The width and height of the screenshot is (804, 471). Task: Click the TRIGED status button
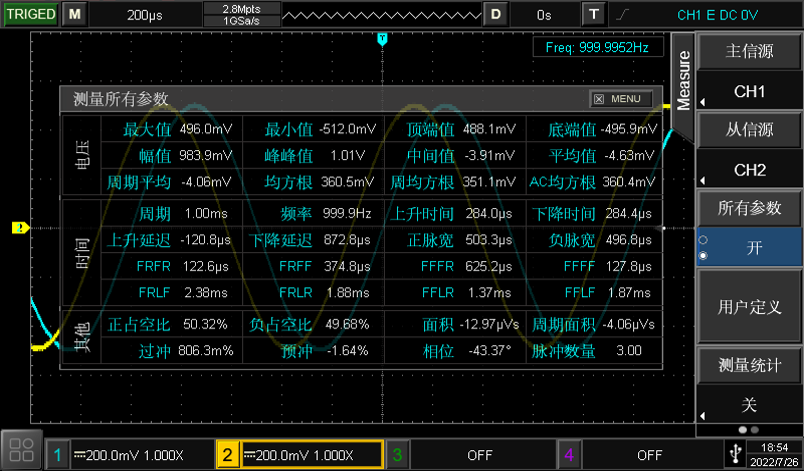30,15
